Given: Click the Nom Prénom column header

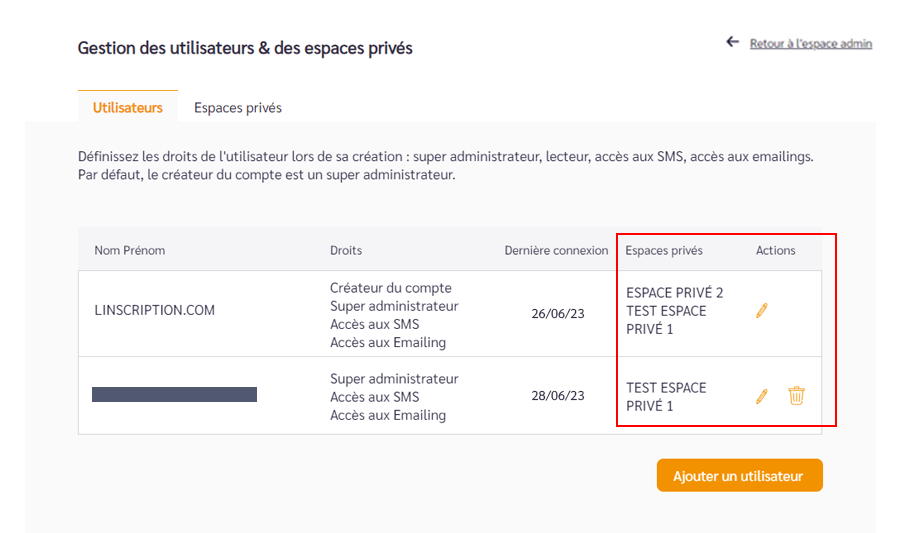Looking at the screenshot, I should pos(130,250).
